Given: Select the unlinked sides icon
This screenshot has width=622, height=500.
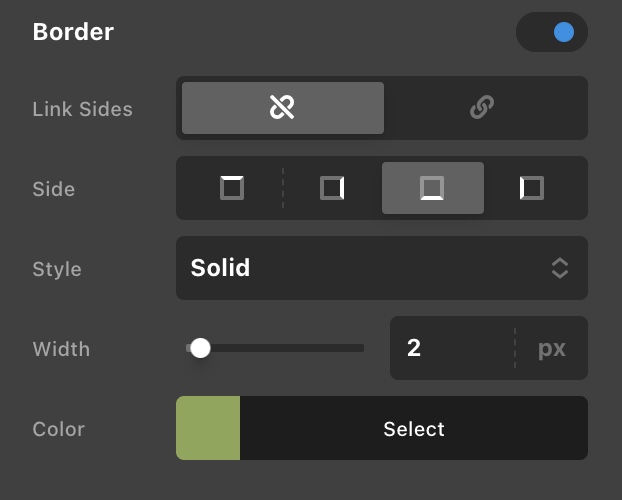Looking at the screenshot, I should 282,108.
